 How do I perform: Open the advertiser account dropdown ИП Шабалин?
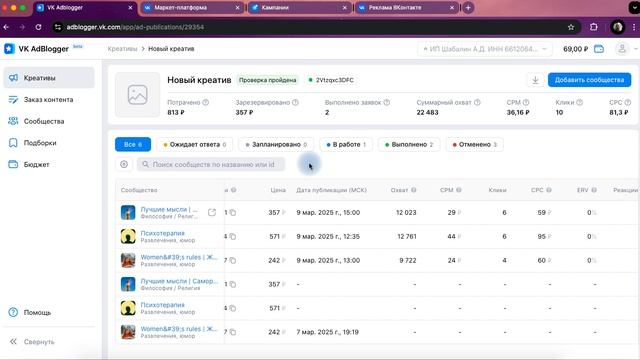coord(484,49)
